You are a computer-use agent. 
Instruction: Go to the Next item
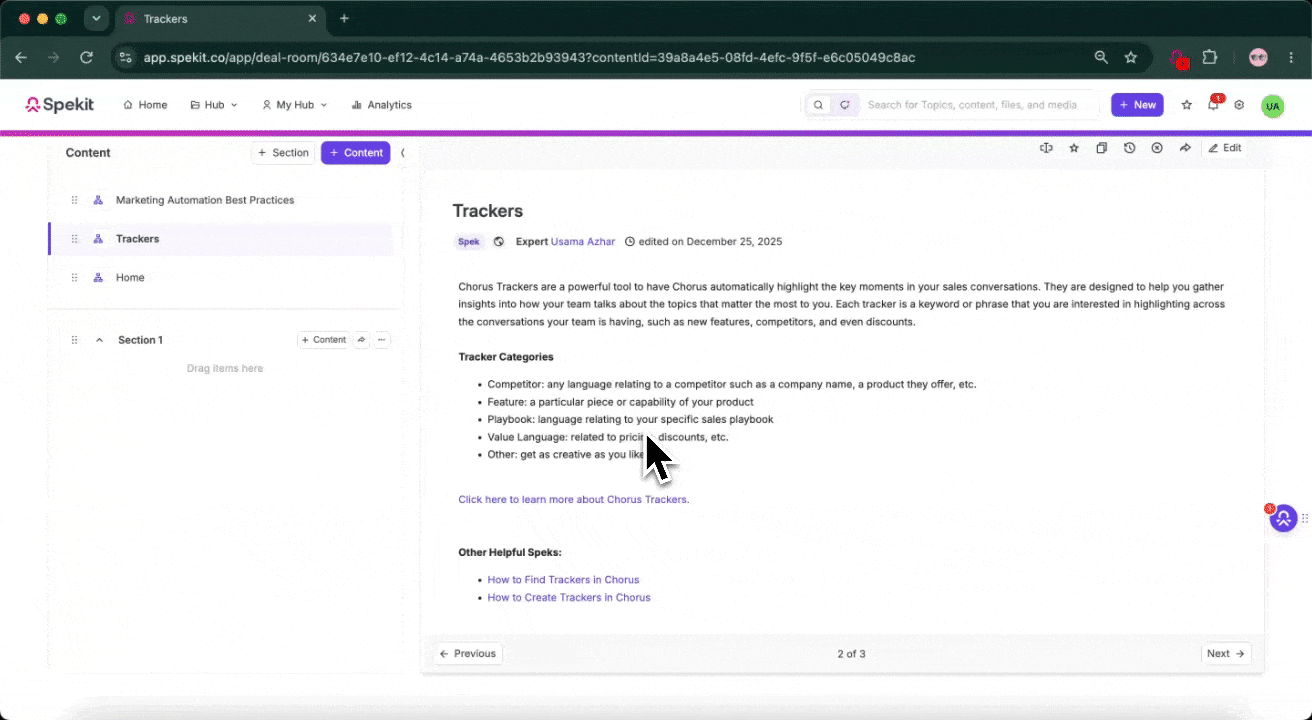point(1226,654)
